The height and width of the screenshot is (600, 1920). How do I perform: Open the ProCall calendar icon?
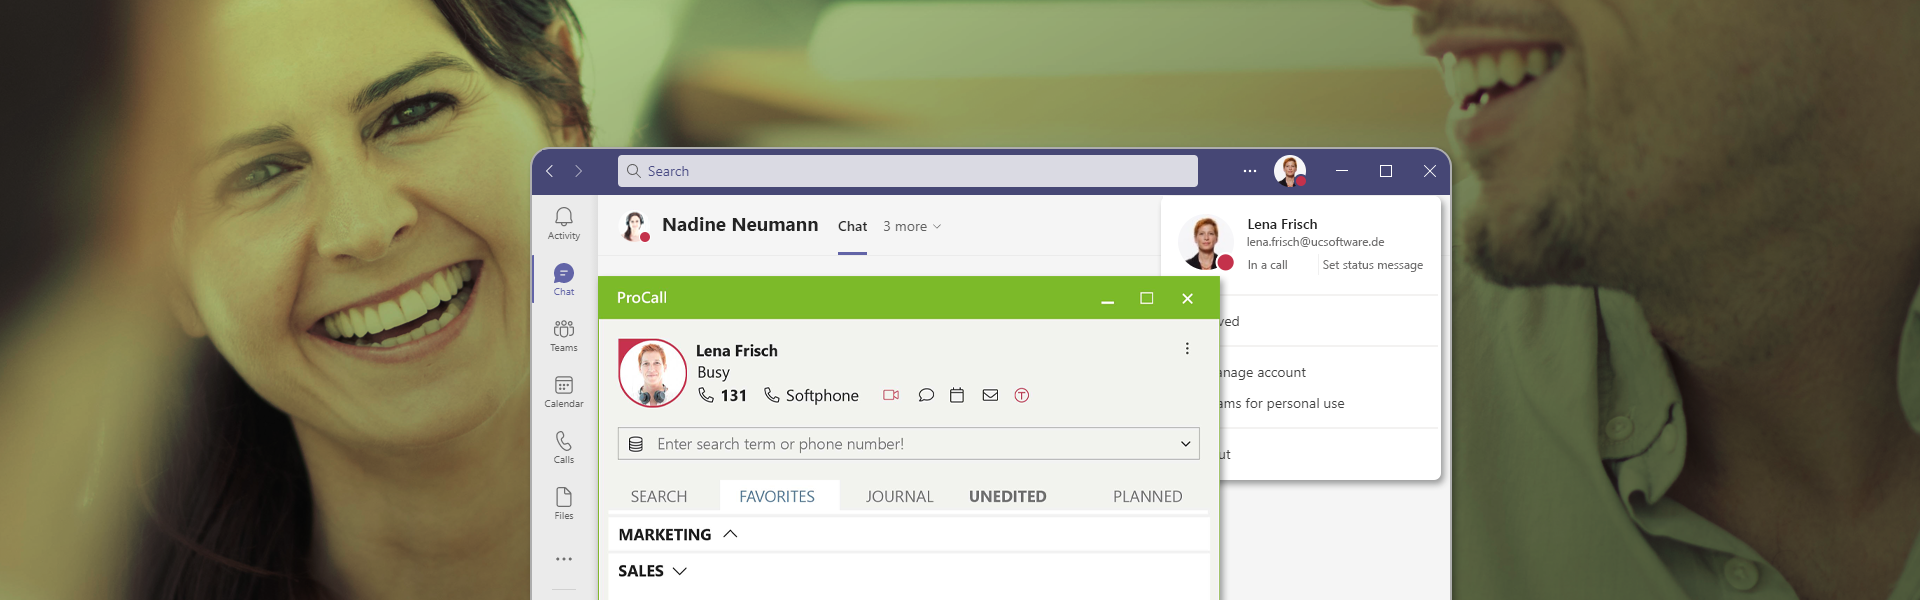957,395
